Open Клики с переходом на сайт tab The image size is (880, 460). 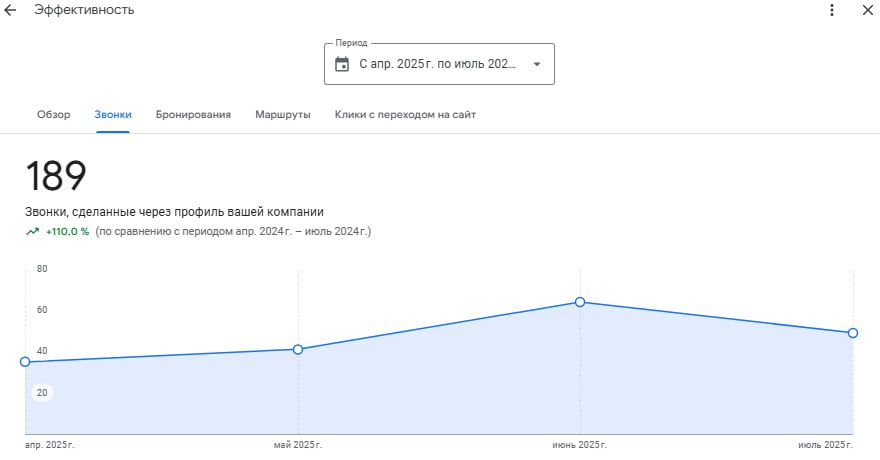(405, 115)
